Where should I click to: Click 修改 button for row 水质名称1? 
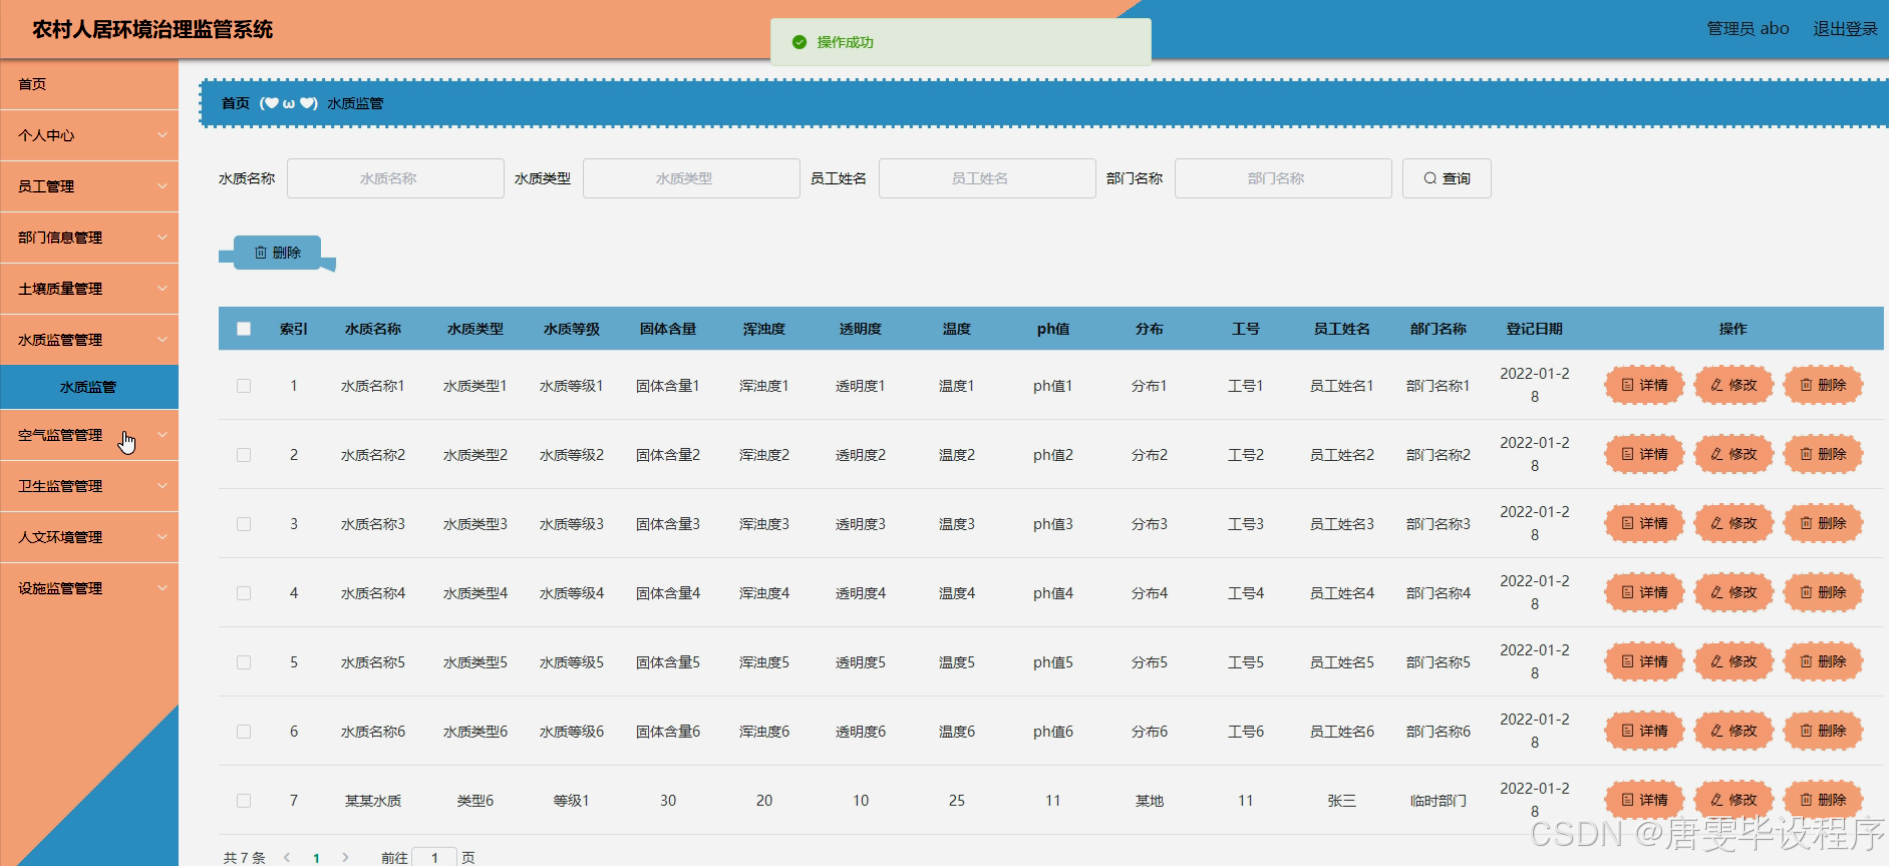coord(1733,385)
